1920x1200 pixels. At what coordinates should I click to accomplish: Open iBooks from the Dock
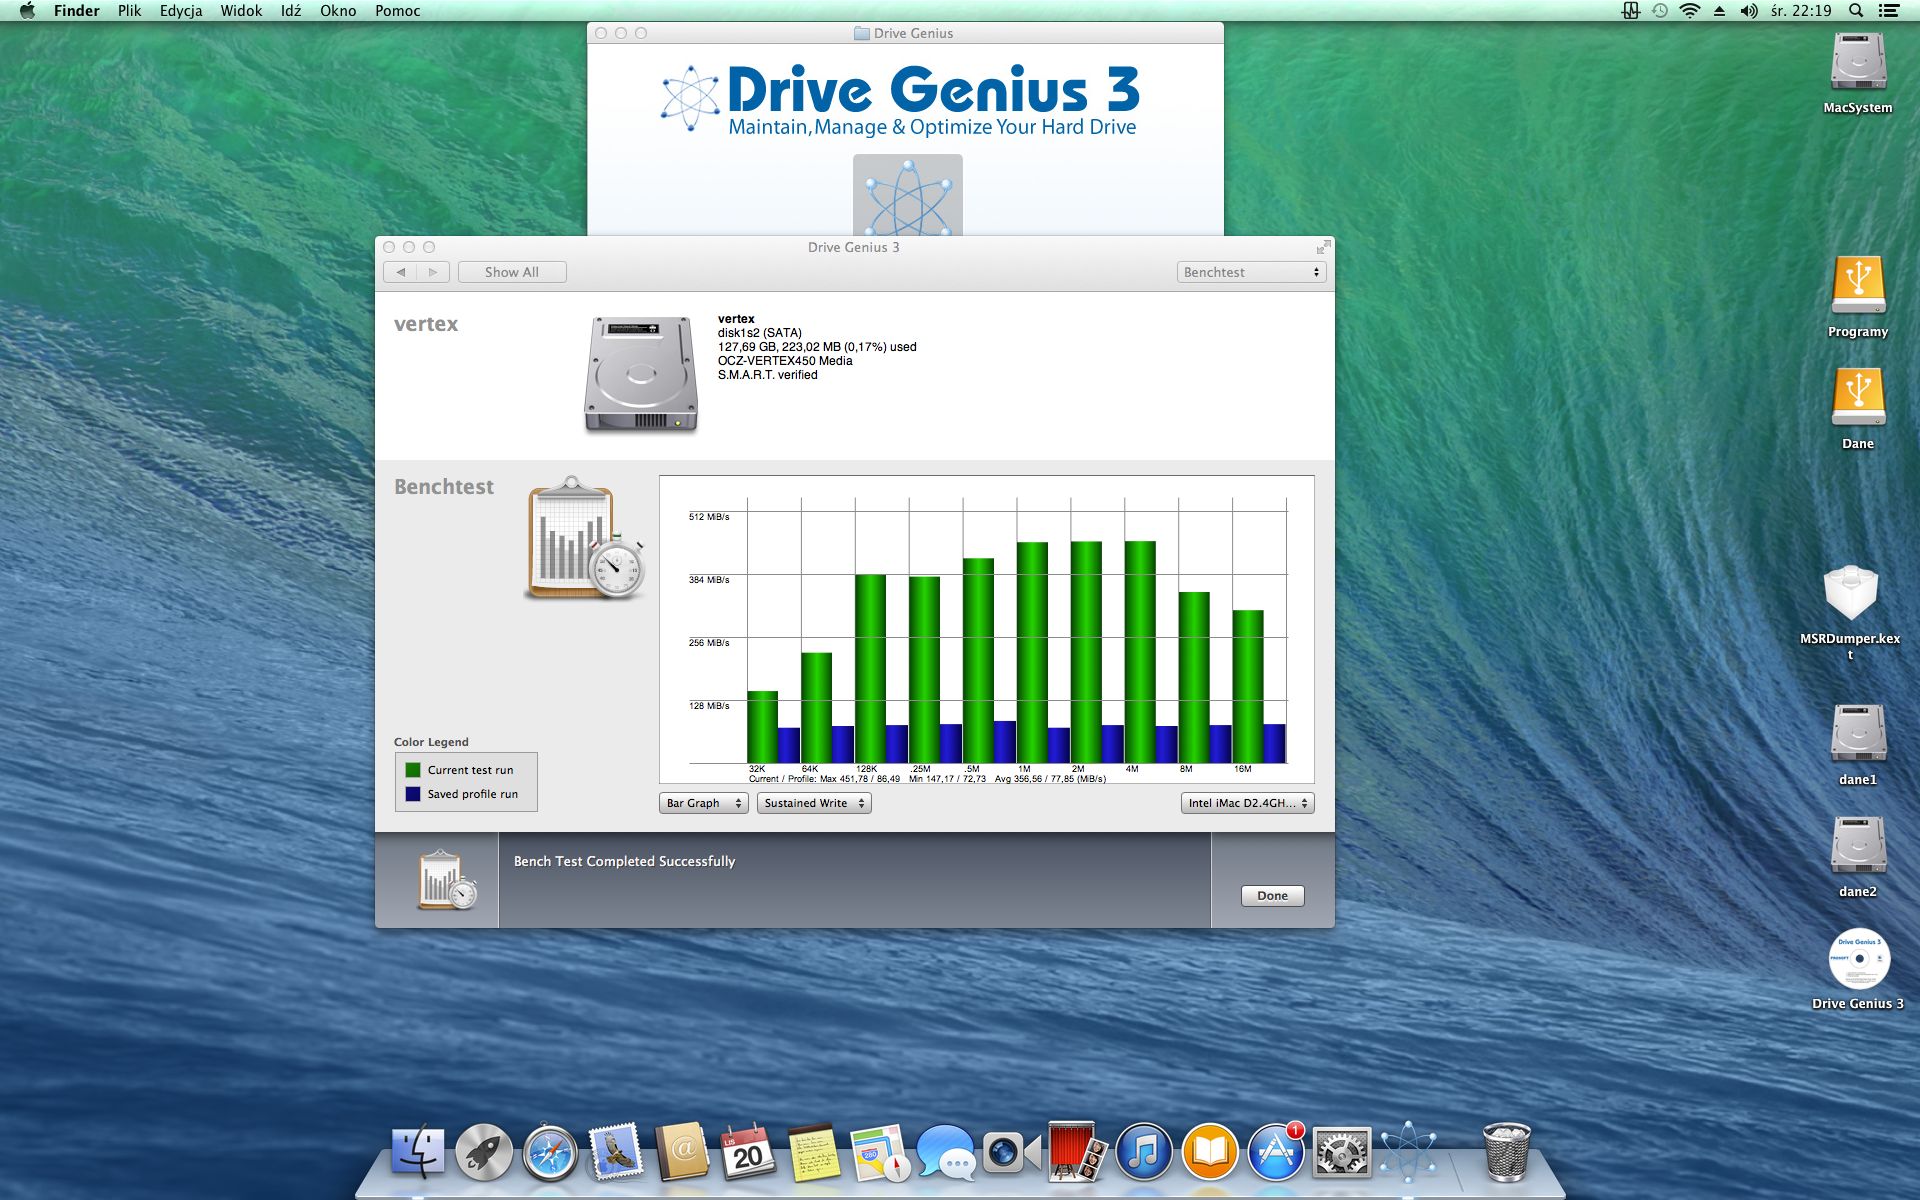click(1209, 1152)
